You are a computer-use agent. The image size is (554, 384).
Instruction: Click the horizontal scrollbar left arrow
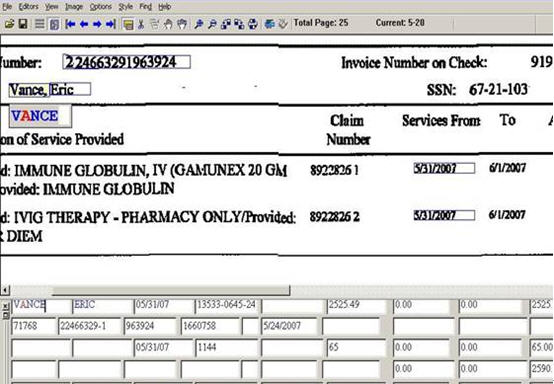click(5, 290)
